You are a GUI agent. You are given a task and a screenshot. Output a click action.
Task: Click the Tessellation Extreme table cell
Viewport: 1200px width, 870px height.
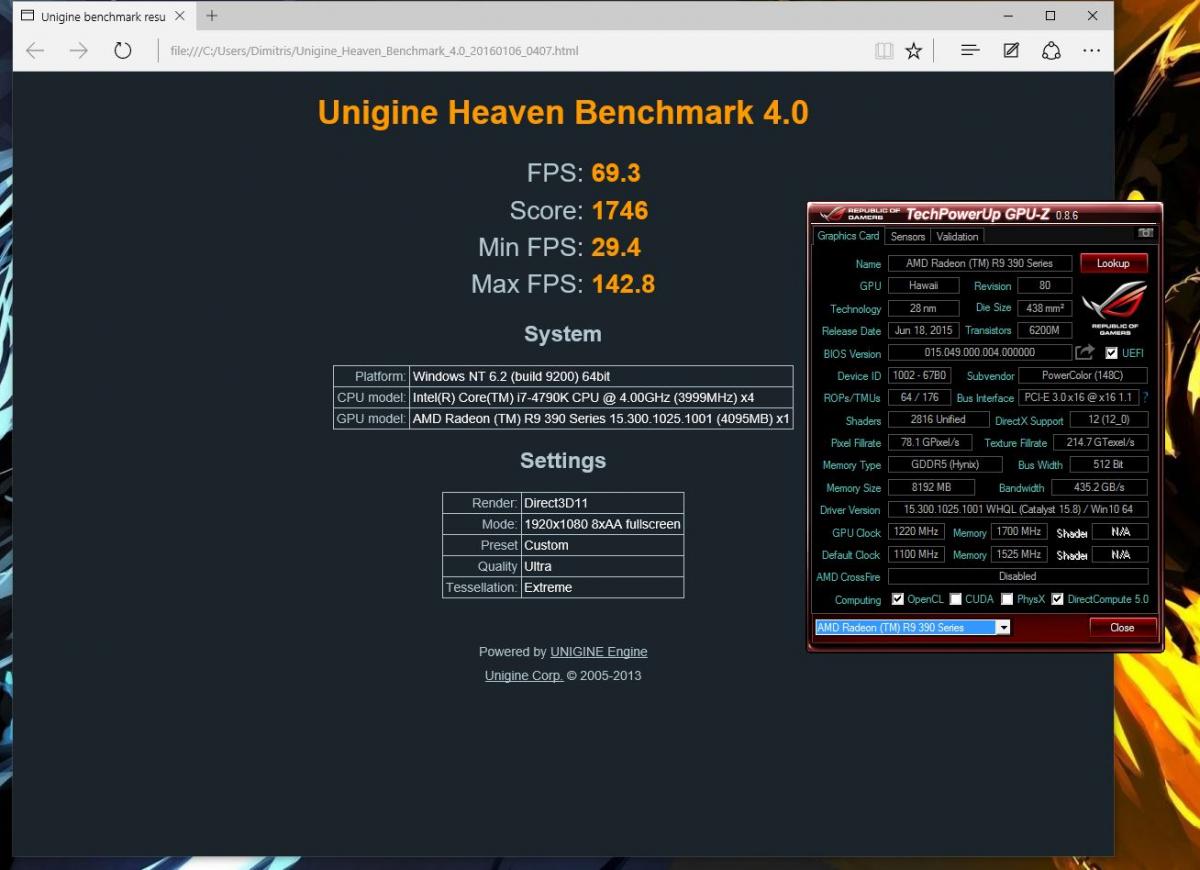(x=602, y=587)
